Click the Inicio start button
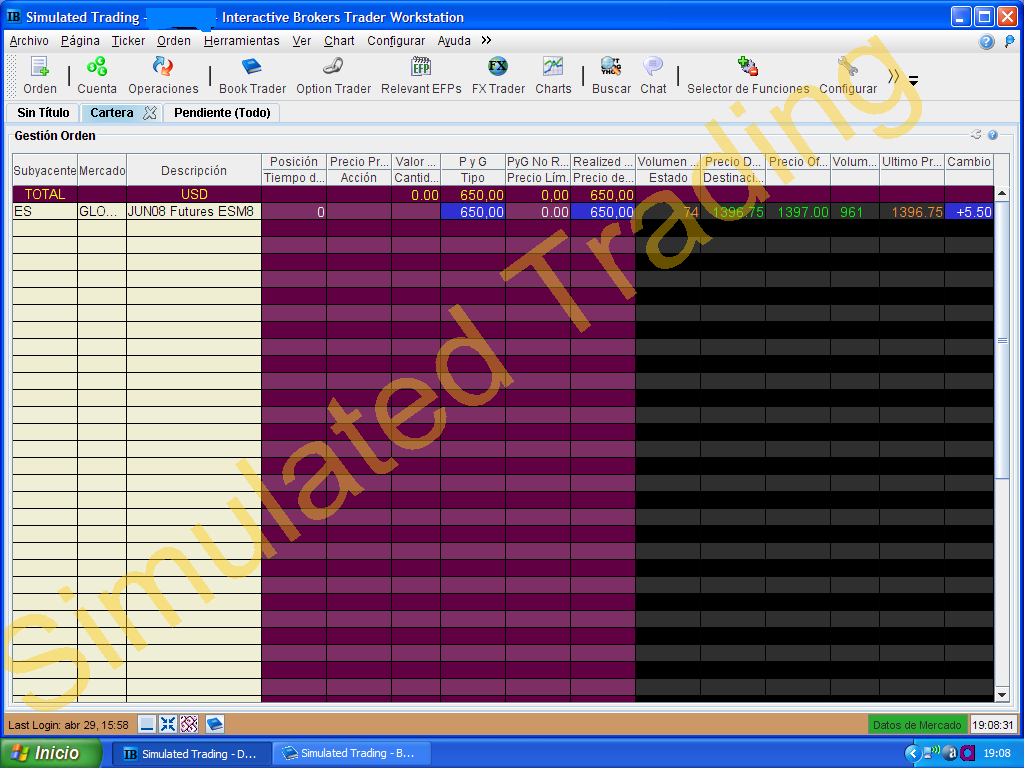This screenshot has height=768, width=1024. click(x=51, y=753)
